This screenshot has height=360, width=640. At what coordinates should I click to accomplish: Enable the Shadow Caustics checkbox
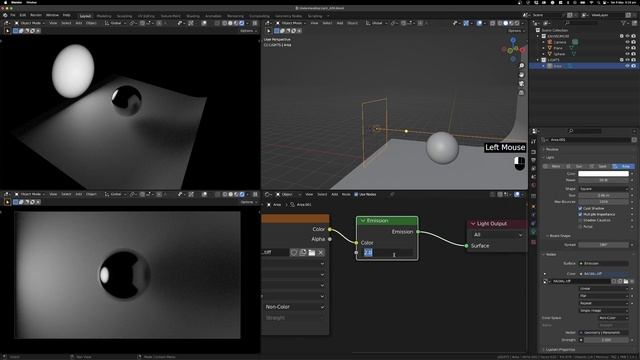(x=580, y=220)
